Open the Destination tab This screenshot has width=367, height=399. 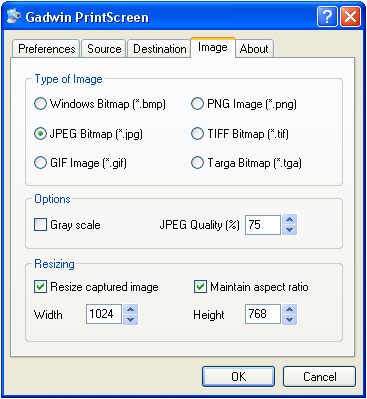click(159, 49)
